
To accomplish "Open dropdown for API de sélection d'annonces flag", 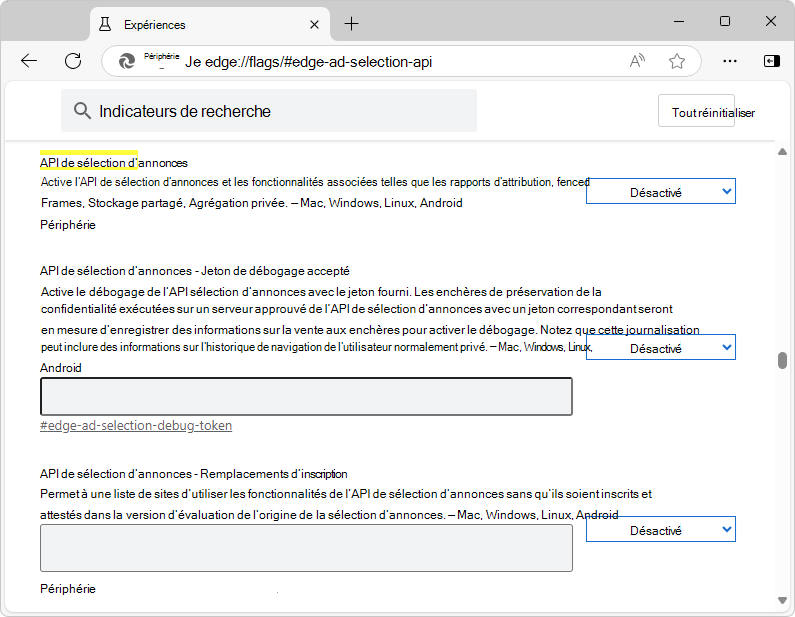I will (x=661, y=191).
